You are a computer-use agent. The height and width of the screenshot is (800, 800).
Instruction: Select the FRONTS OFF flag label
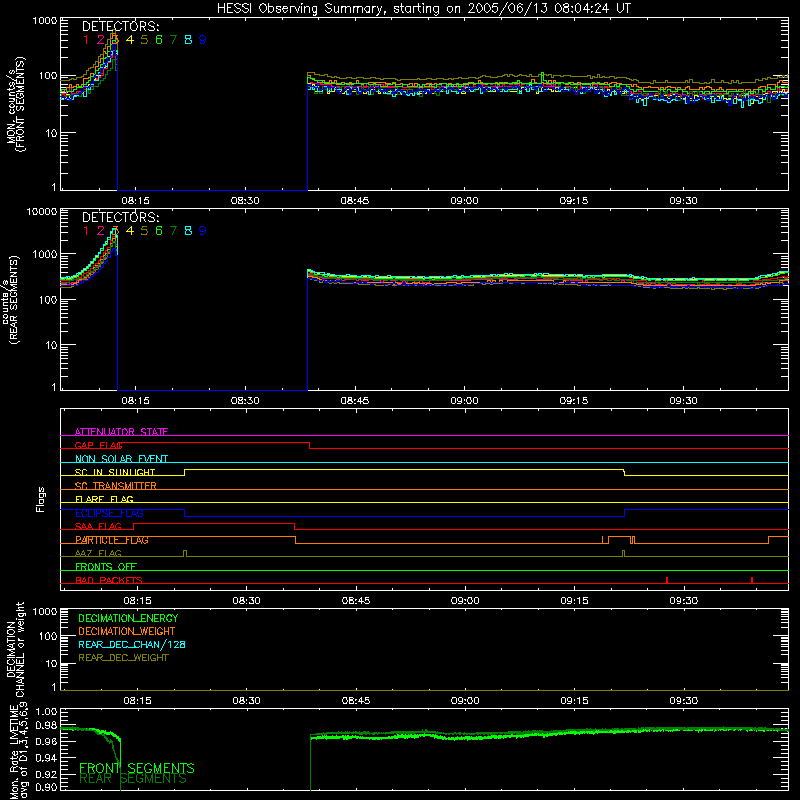[x=106, y=567]
